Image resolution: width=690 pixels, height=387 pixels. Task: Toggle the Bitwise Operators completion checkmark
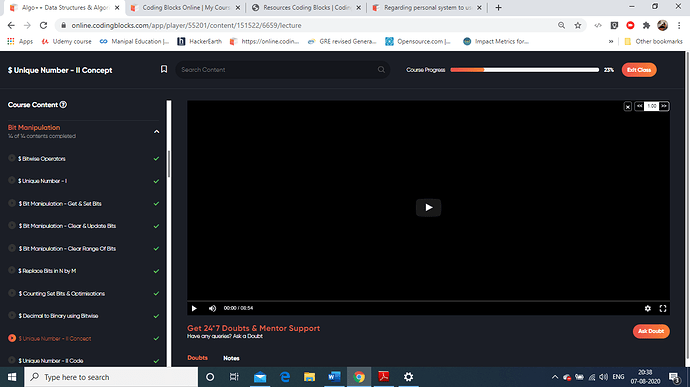[156, 158]
